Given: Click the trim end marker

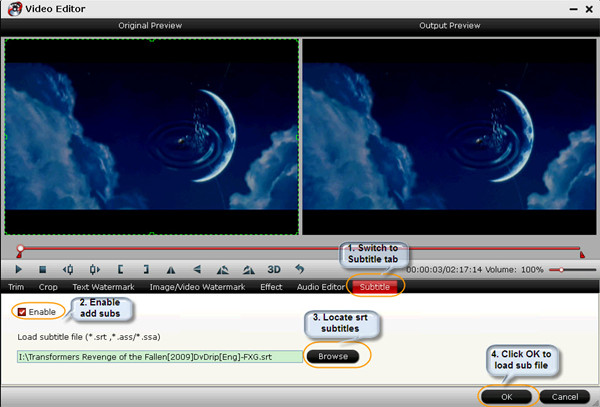Looking at the screenshot, I should (582, 254).
